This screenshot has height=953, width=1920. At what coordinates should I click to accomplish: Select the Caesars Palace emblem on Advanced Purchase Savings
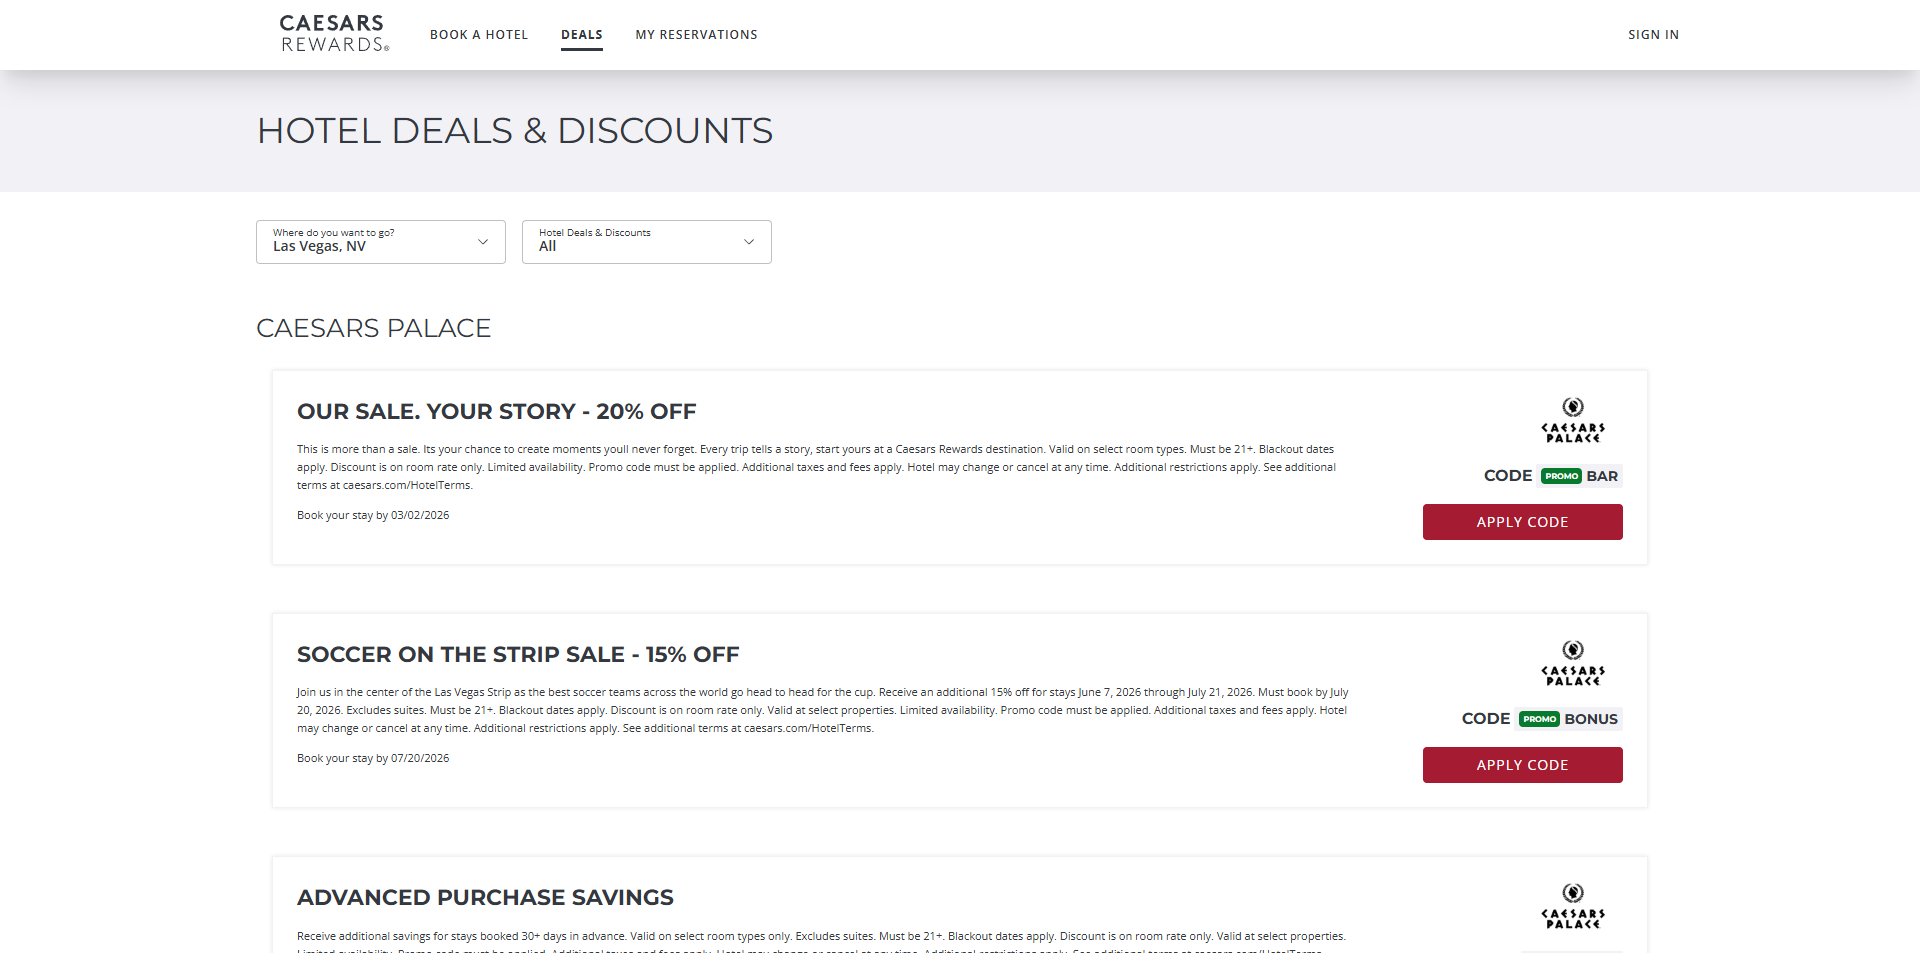point(1573,906)
